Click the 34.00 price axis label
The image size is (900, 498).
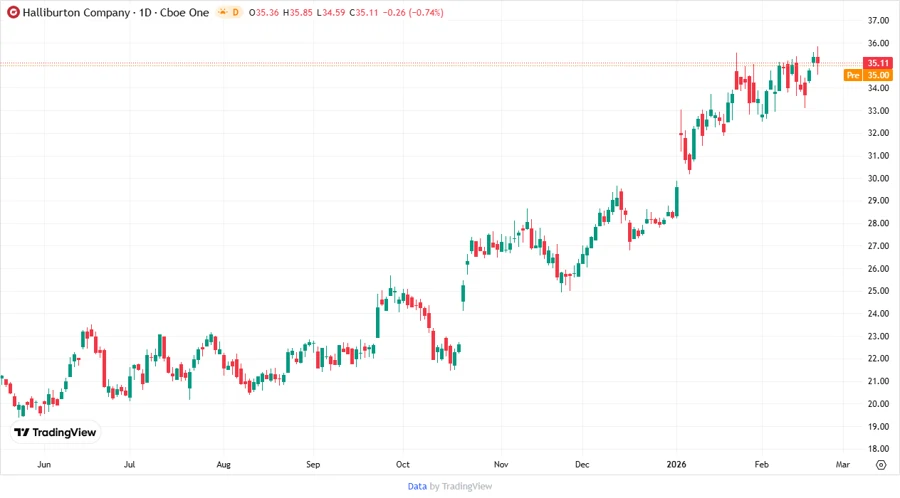[878, 88]
